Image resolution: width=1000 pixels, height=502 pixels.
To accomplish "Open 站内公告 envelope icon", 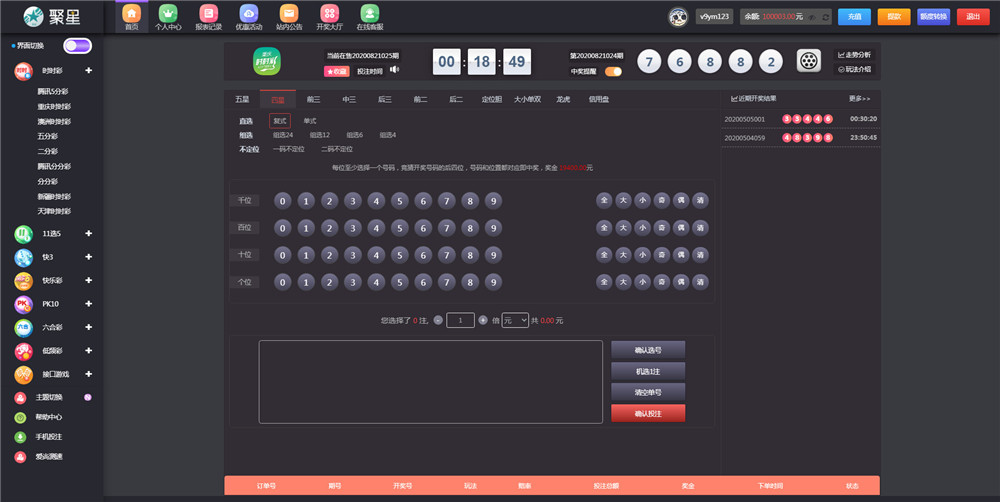I will pos(288,14).
